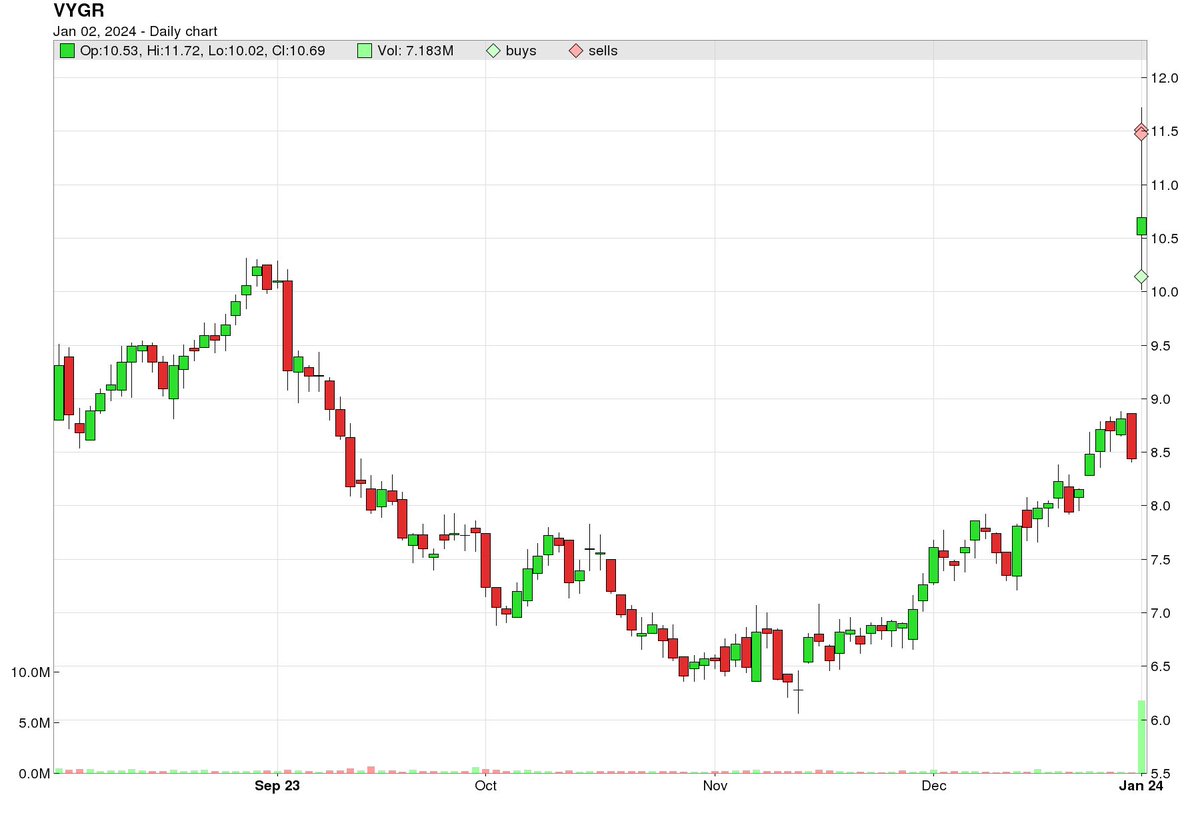Screen dimensions: 1200x821
Task: Click the 'Oct' date axis label
Action: [x=485, y=786]
